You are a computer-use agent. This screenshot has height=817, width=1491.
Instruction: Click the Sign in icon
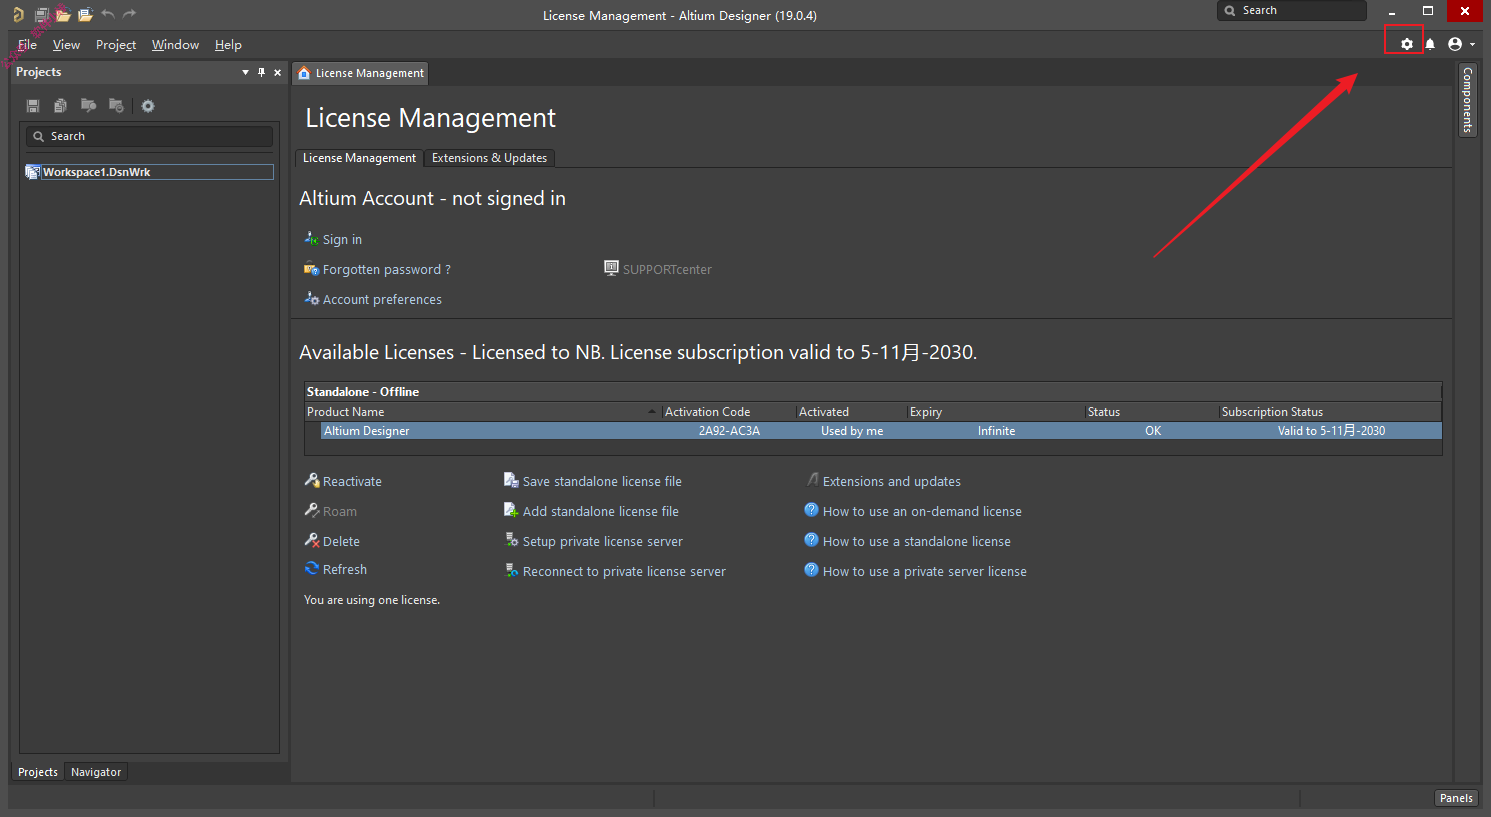click(311, 238)
